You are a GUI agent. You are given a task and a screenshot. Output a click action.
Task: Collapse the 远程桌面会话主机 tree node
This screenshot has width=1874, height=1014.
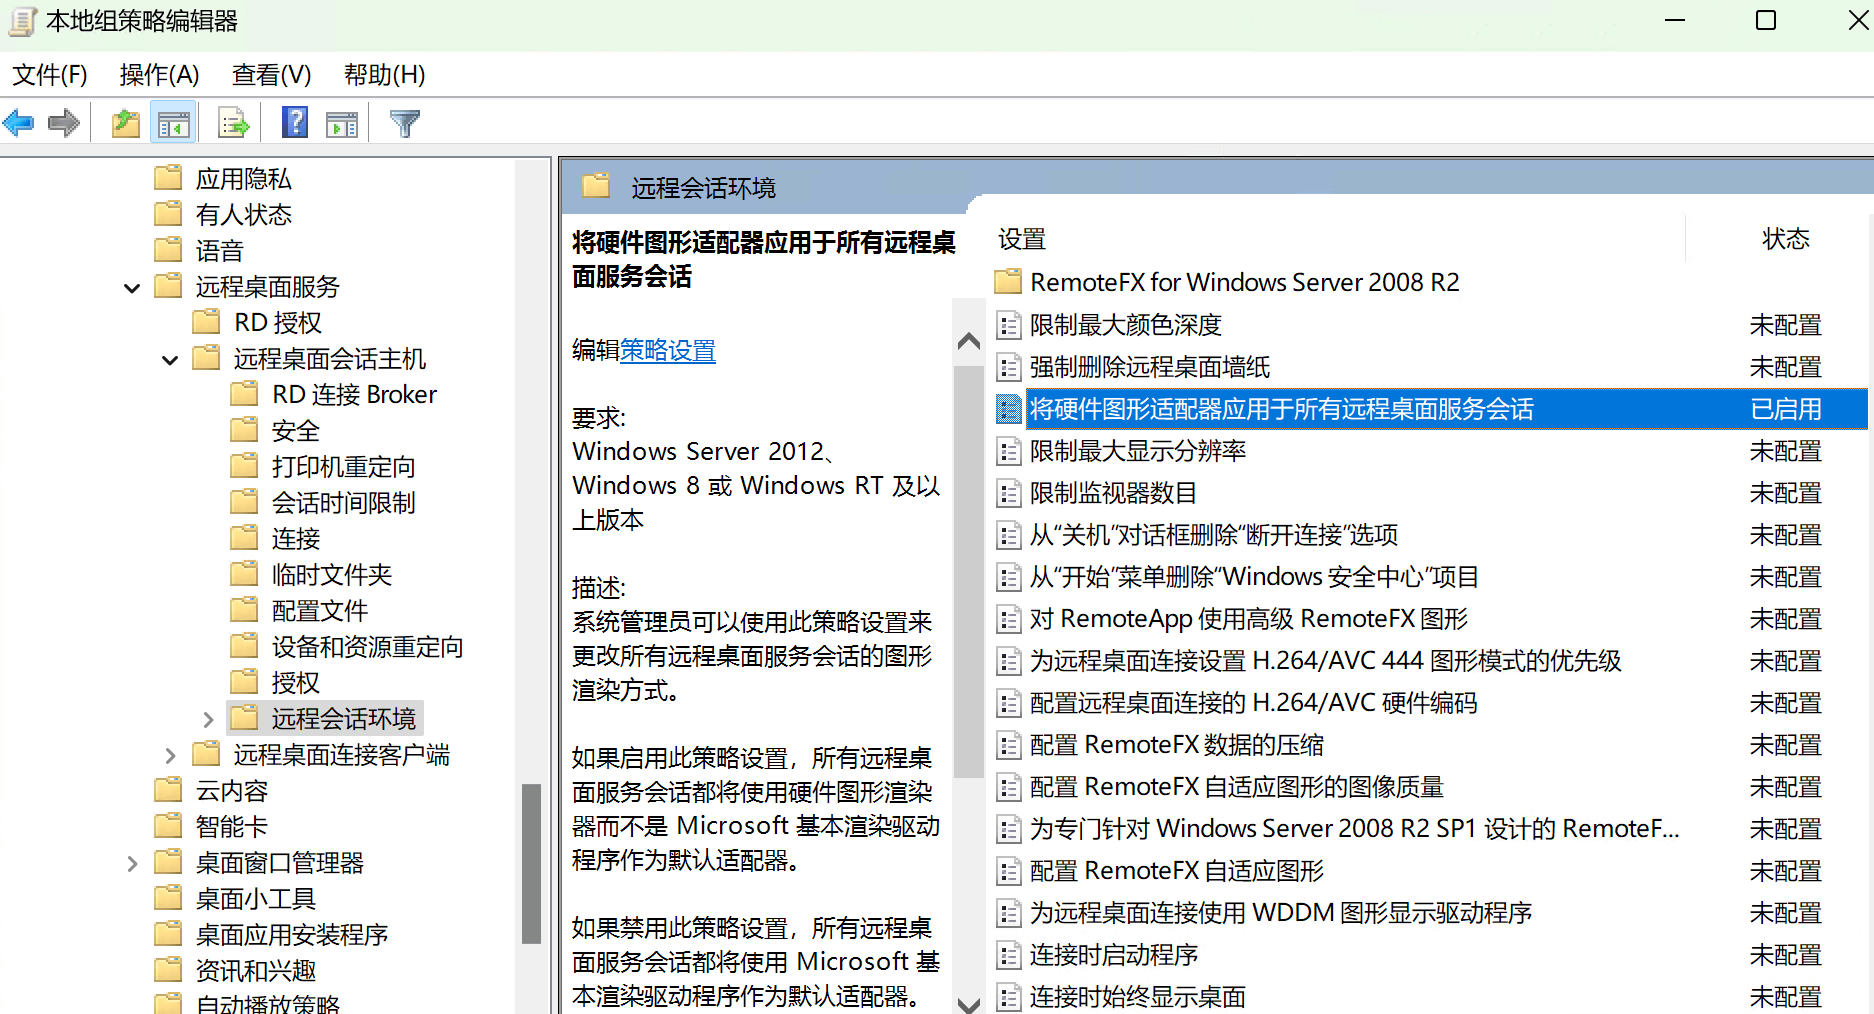[x=170, y=360]
